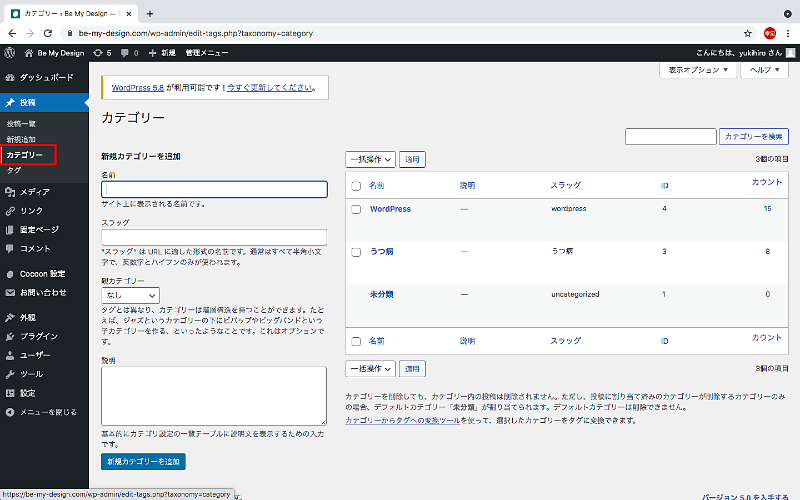800x500 pixels.
Task: Go to タグ in the posts submenu
Action: pyautogui.click(x=14, y=170)
